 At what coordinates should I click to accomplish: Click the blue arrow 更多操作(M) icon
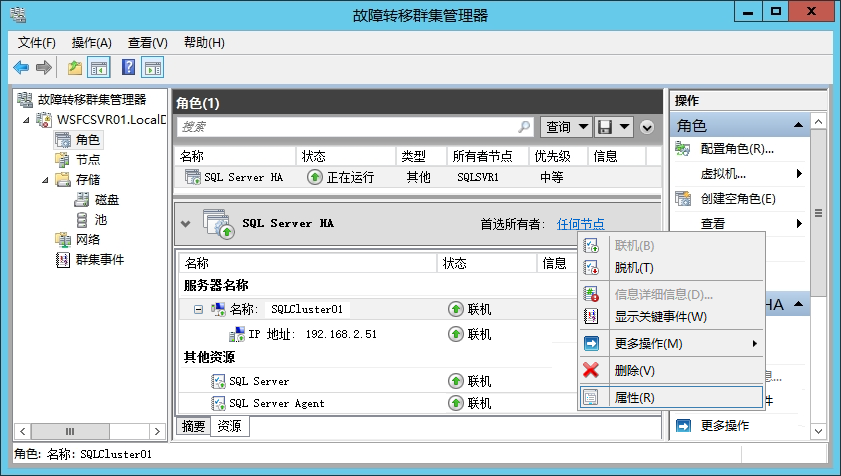pyautogui.click(x=591, y=343)
